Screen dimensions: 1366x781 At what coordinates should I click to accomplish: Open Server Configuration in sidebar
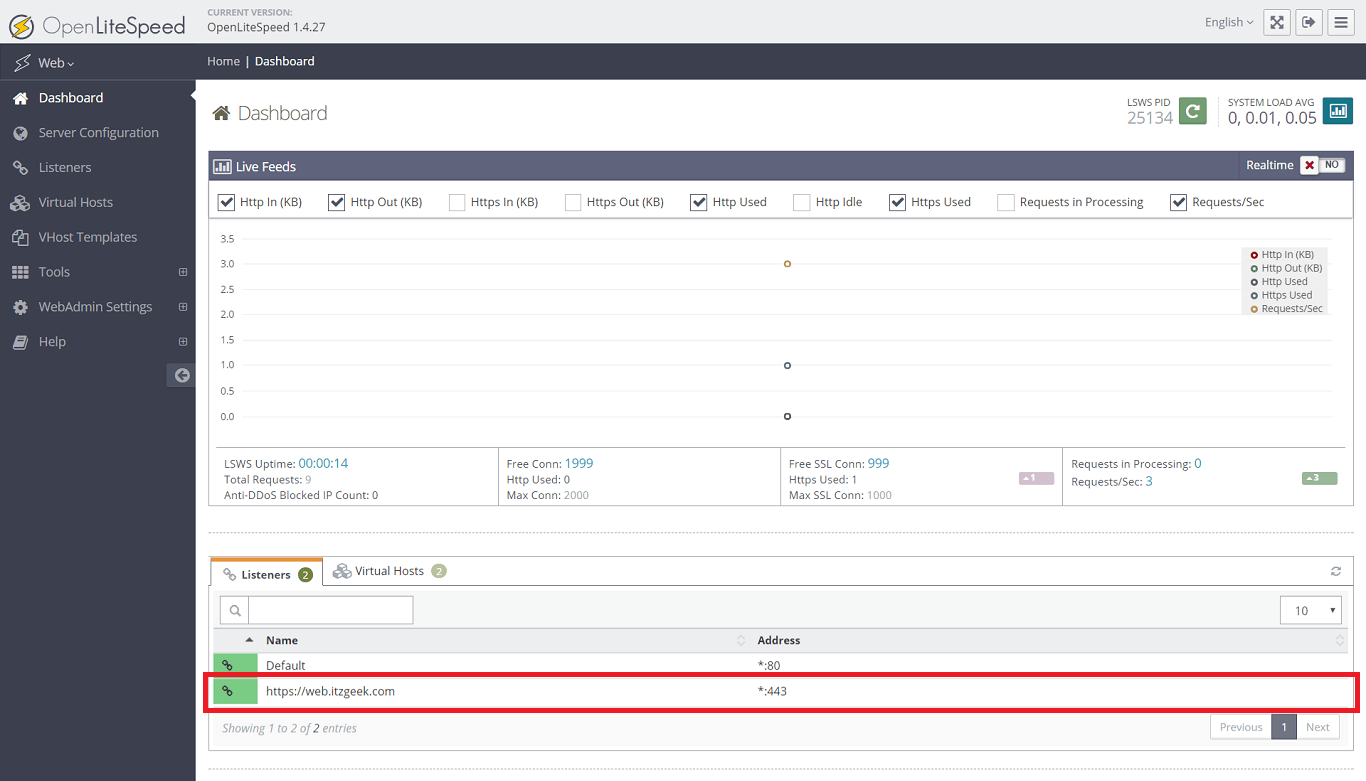[98, 133]
